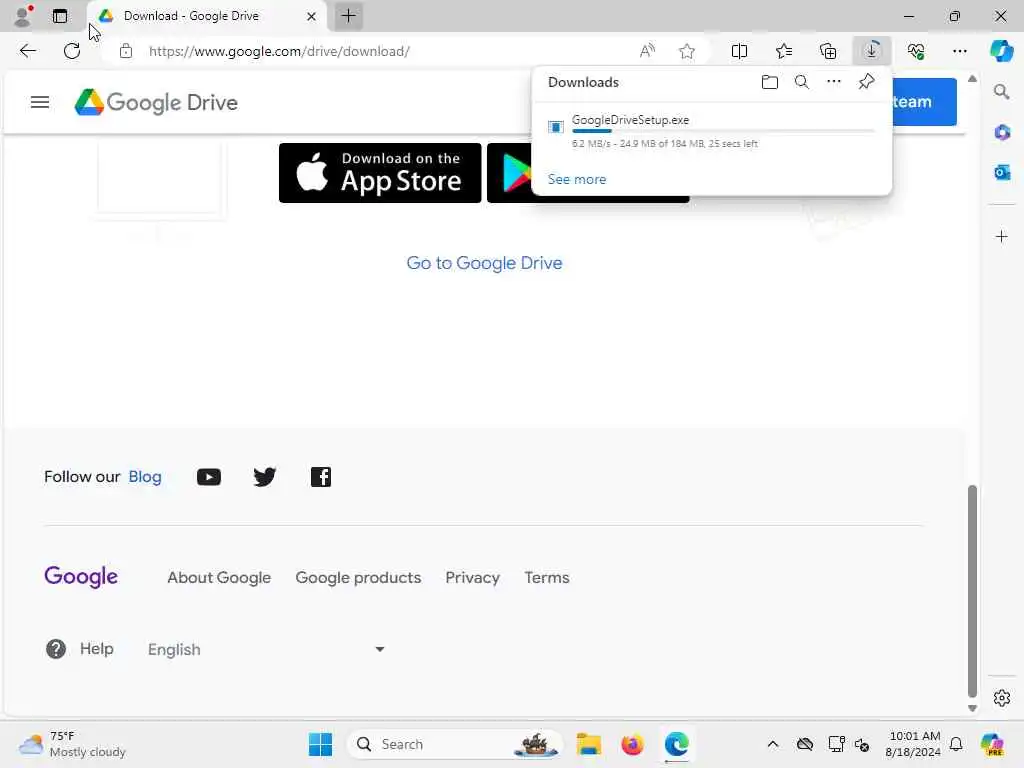This screenshot has width=1024, height=768.
Task: Pin the Downloads panel
Action: pos(866,82)
